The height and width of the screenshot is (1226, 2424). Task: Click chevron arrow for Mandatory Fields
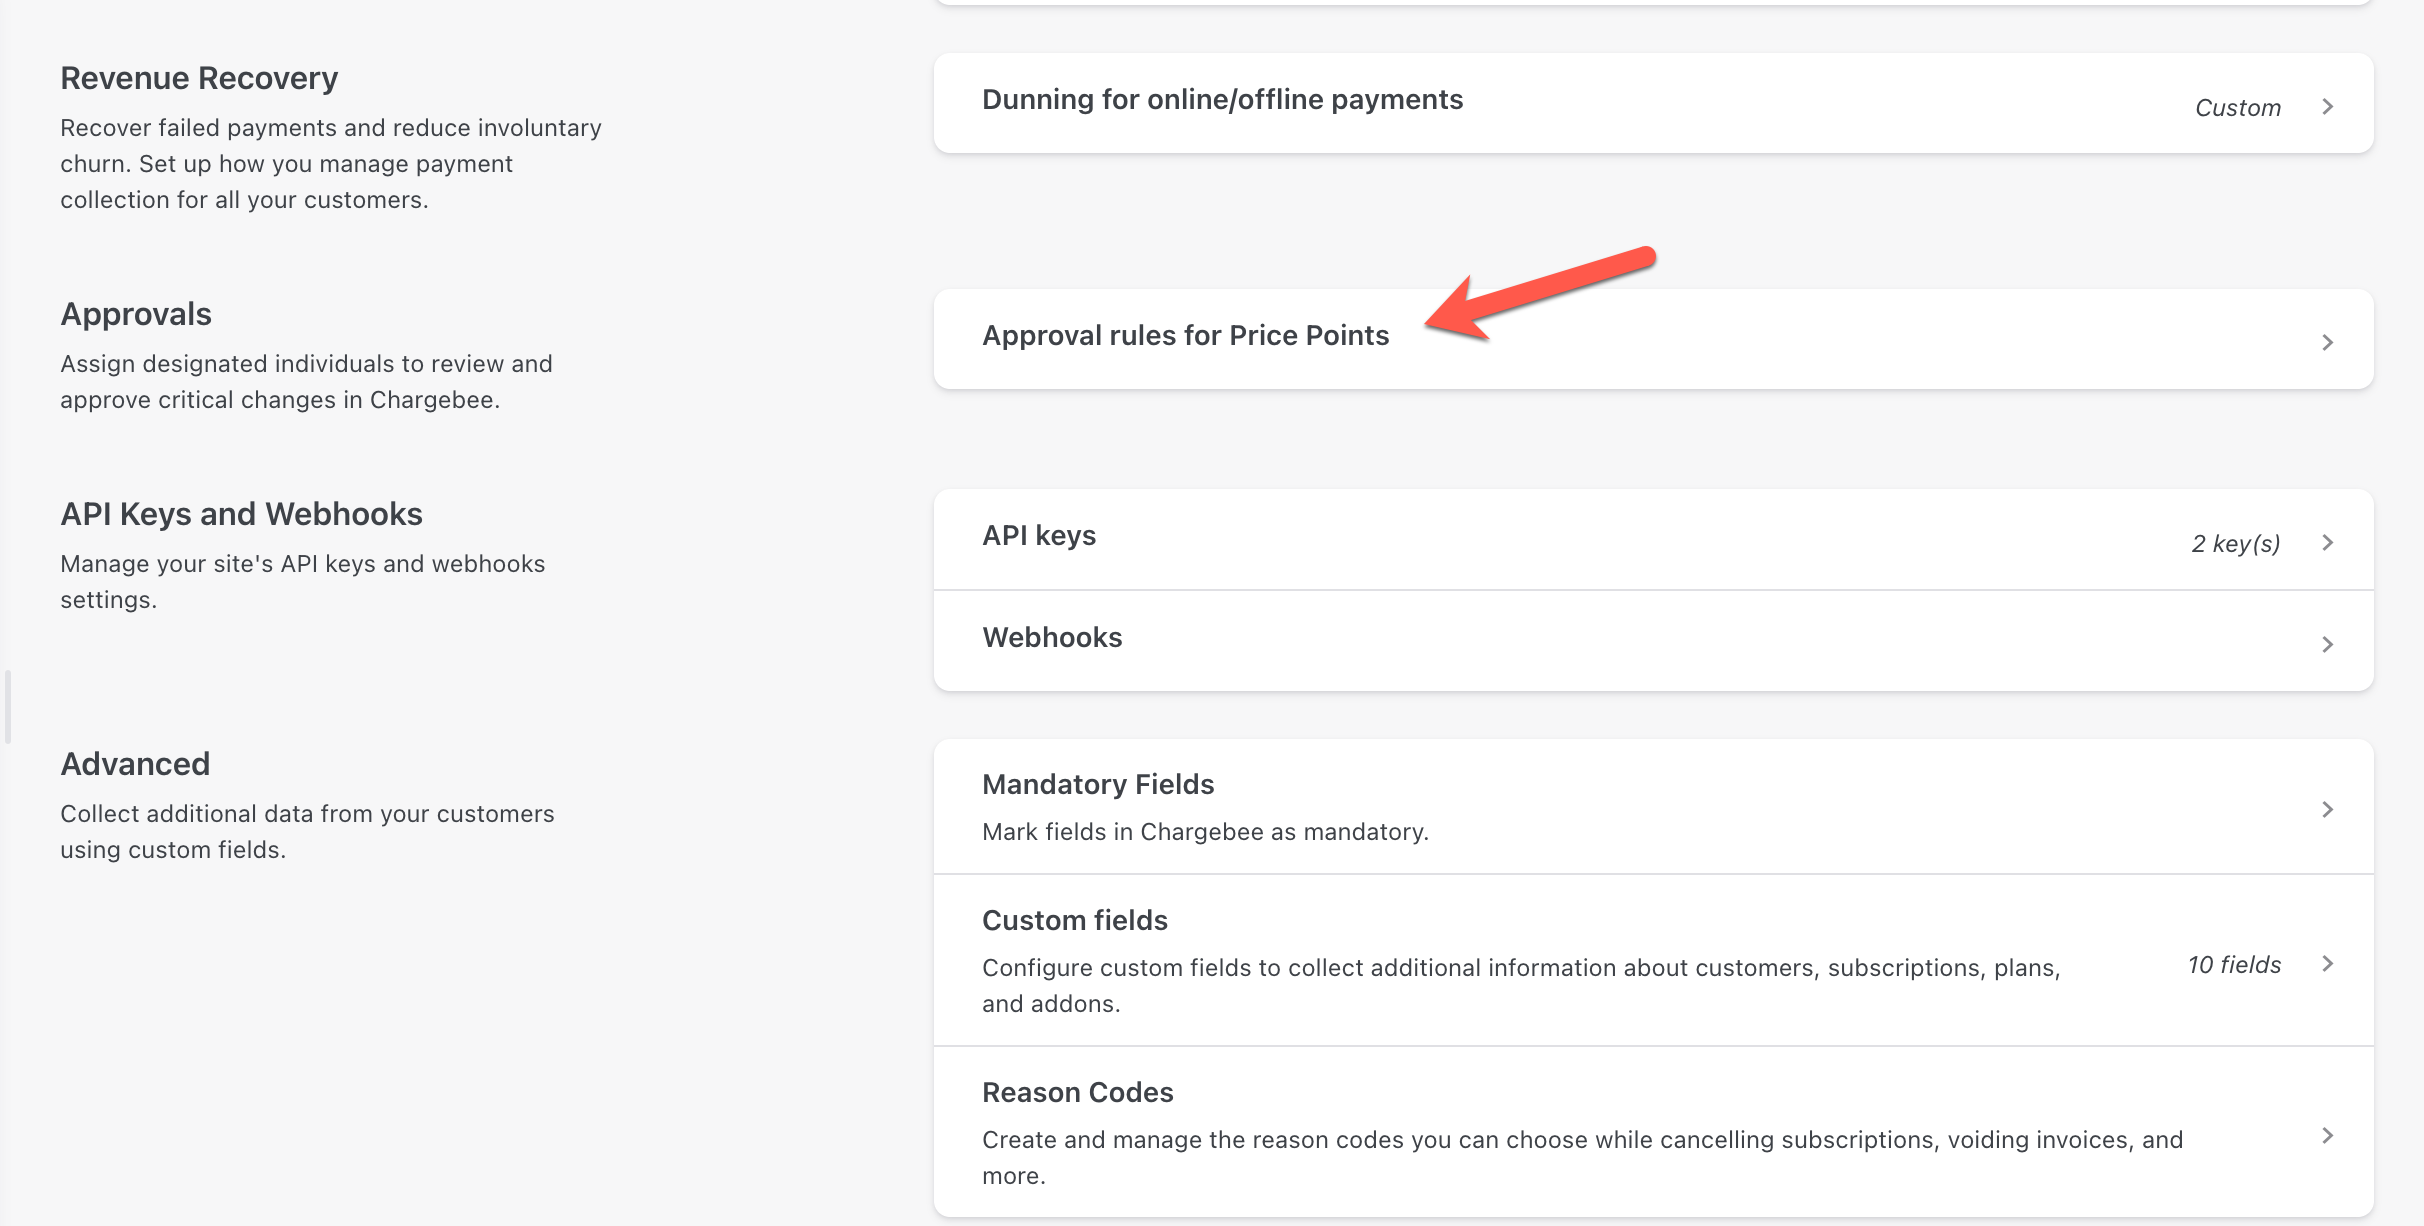click(2327, 809)
